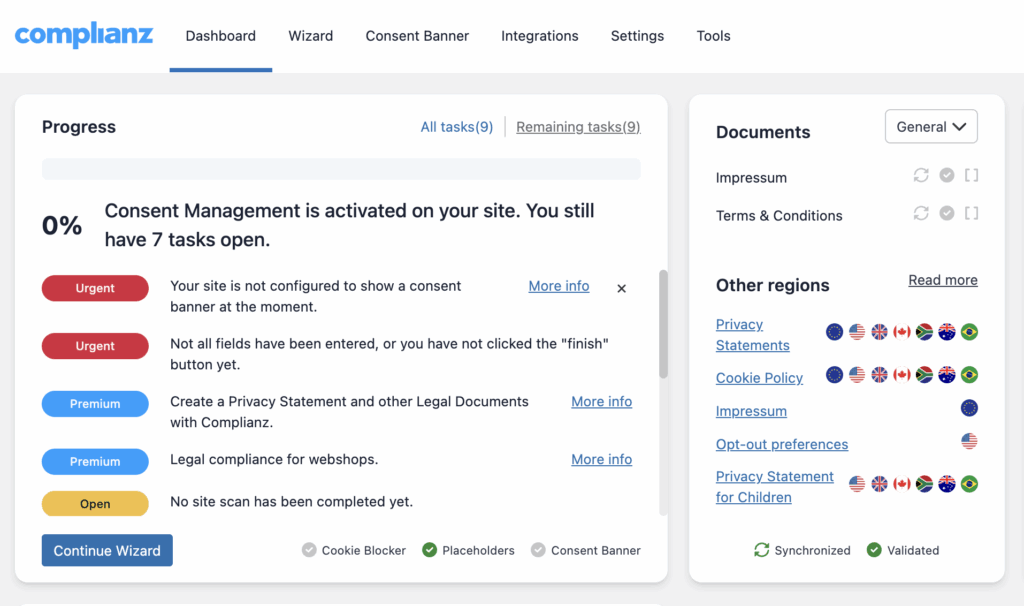The height and width of the screenshot is (606, 1024).
Task: Show Remaining tasks(9) filter
Action: (579, 127)
